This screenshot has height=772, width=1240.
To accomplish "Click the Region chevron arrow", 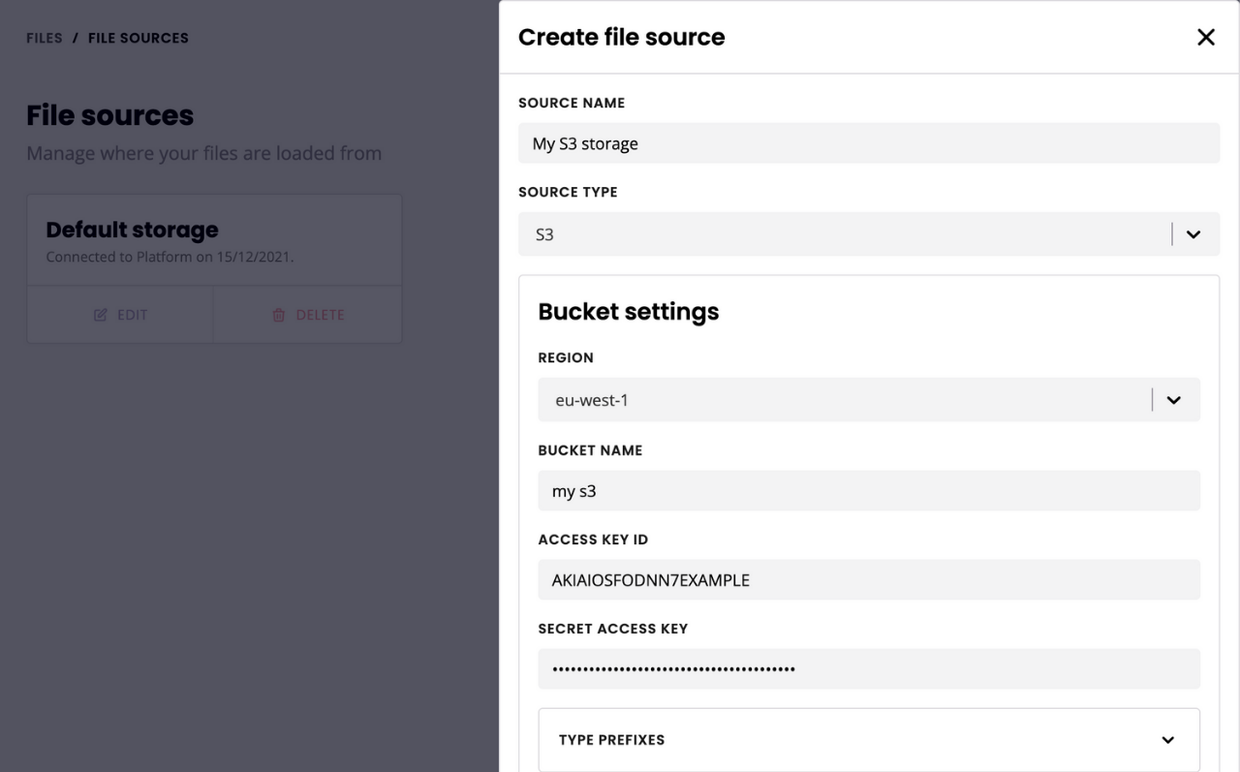I will click(1174, 400).
